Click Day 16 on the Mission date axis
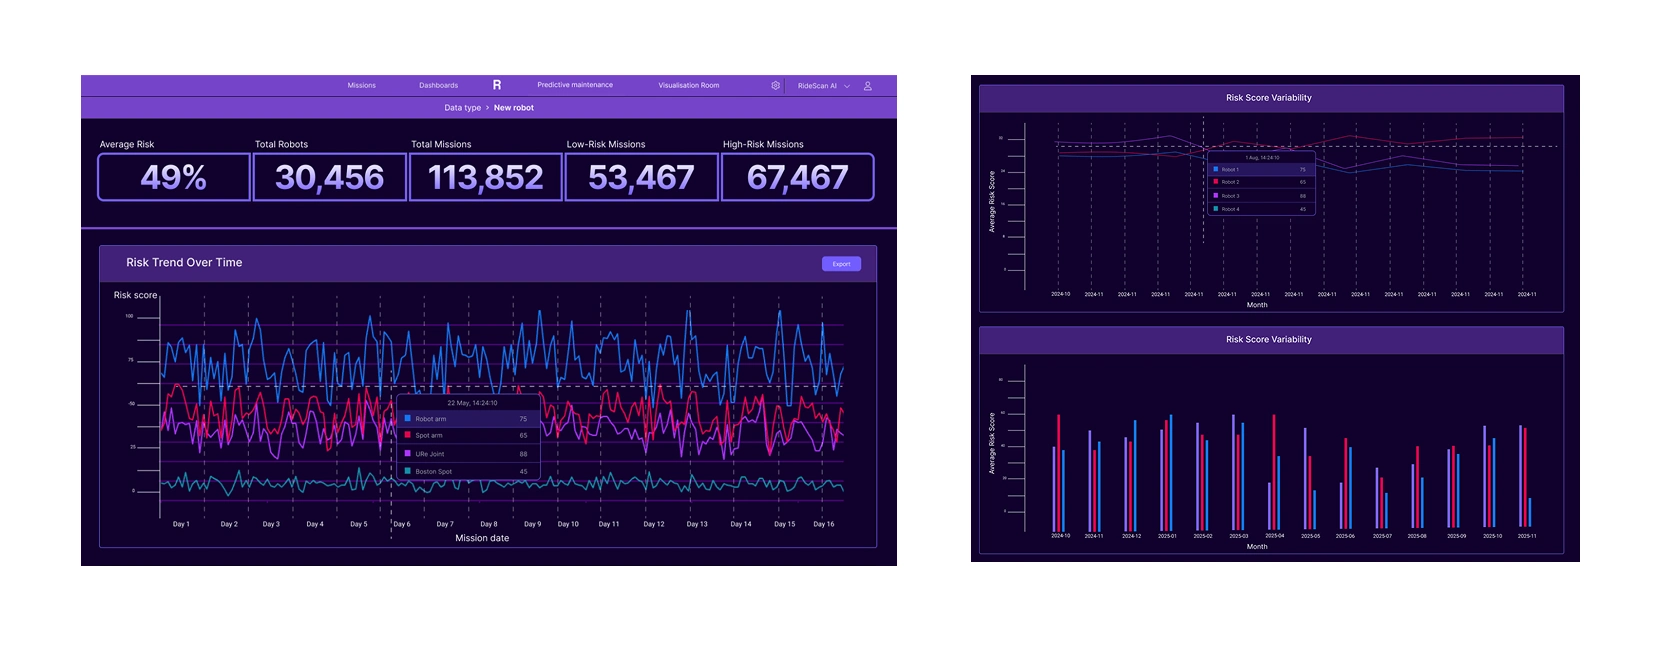This screenshot has height=666, width=1665. [x=824, y=524]
